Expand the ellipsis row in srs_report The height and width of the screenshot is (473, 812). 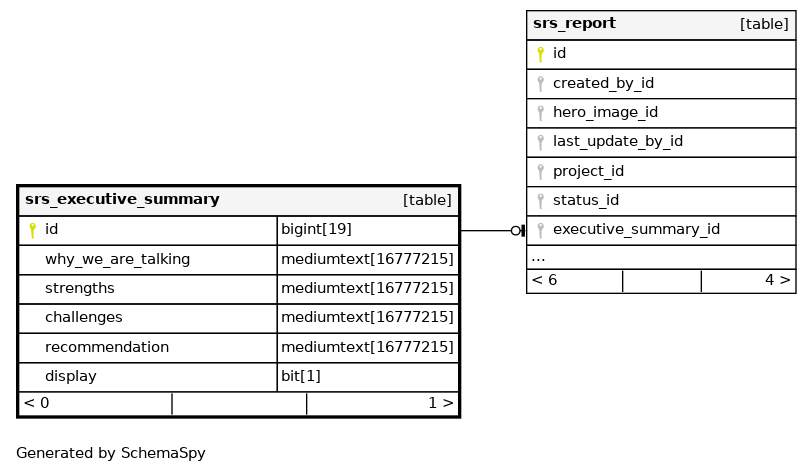[538, 257]
